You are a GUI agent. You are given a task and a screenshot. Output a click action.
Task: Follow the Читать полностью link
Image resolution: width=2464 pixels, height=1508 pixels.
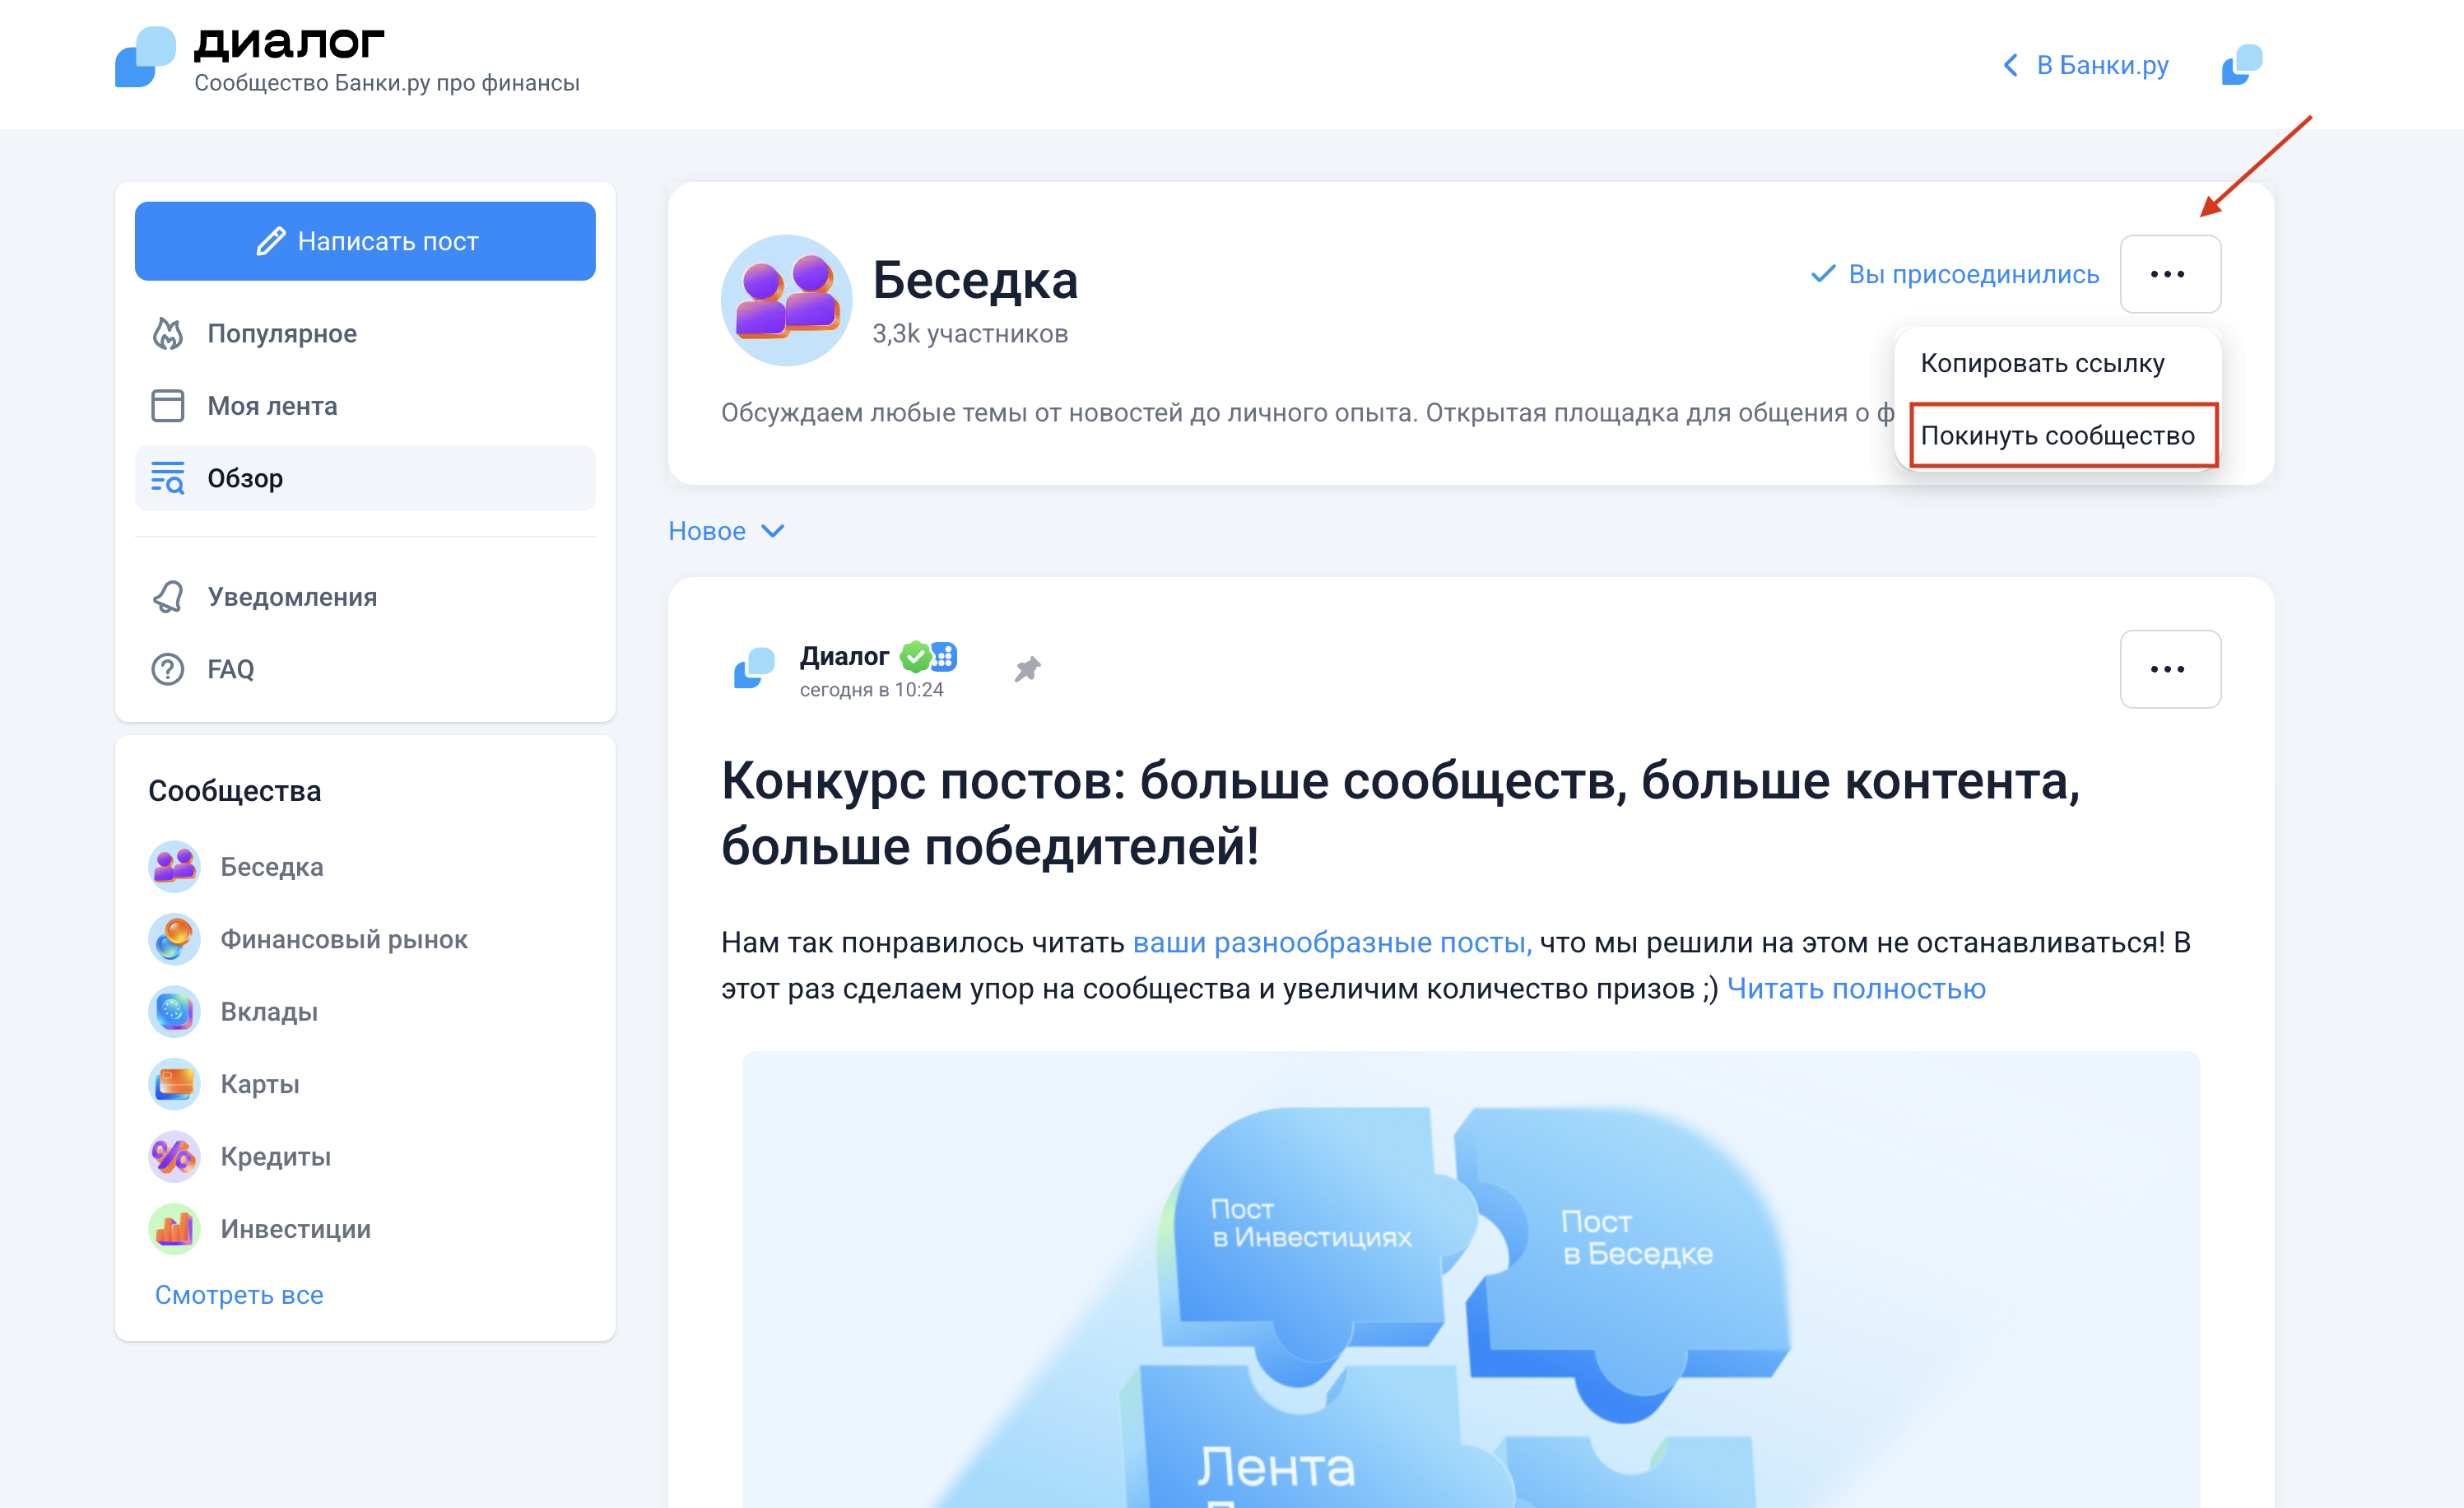point(1856,989)
